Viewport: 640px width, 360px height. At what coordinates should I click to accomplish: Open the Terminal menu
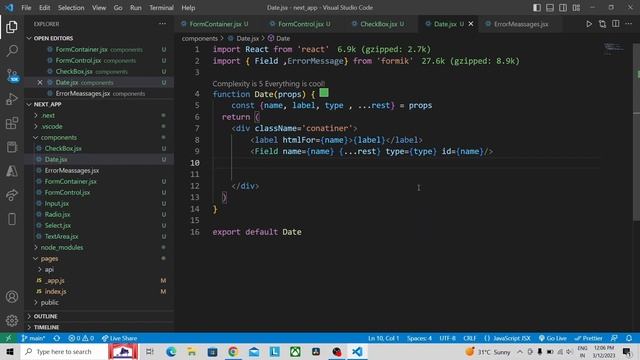coord(161,8)
